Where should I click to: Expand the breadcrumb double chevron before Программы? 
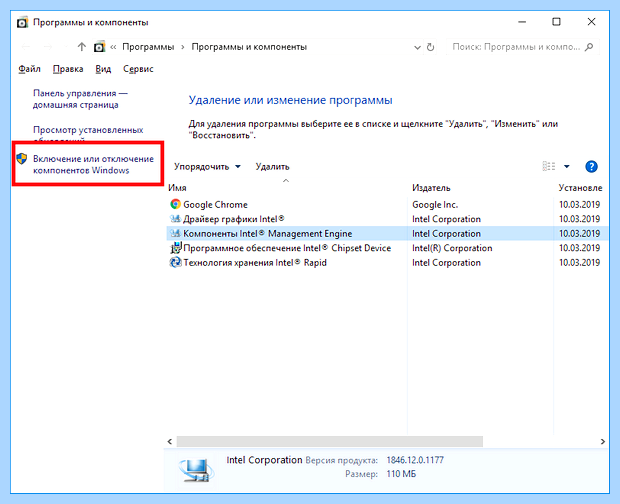click(113, 47)
